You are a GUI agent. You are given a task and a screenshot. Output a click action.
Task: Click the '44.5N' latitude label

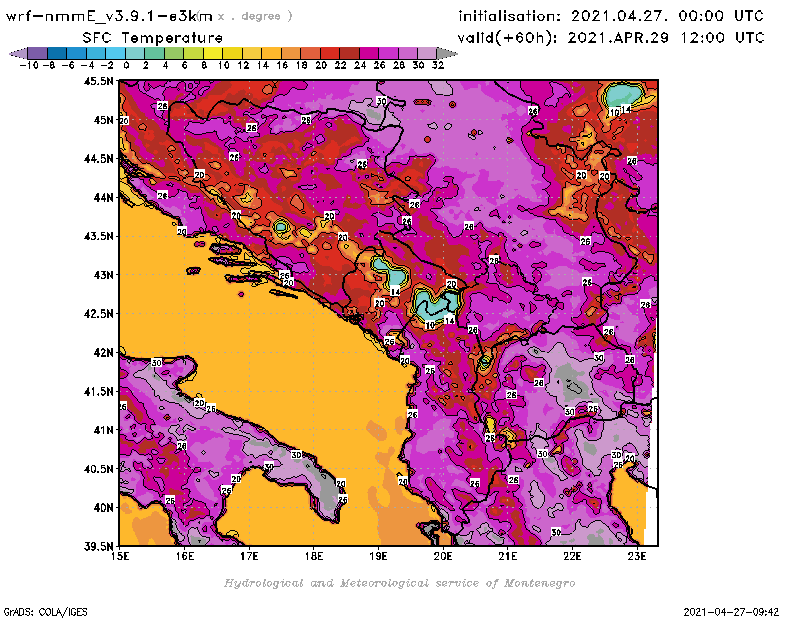pyautogui.click(x=98, y=158)
